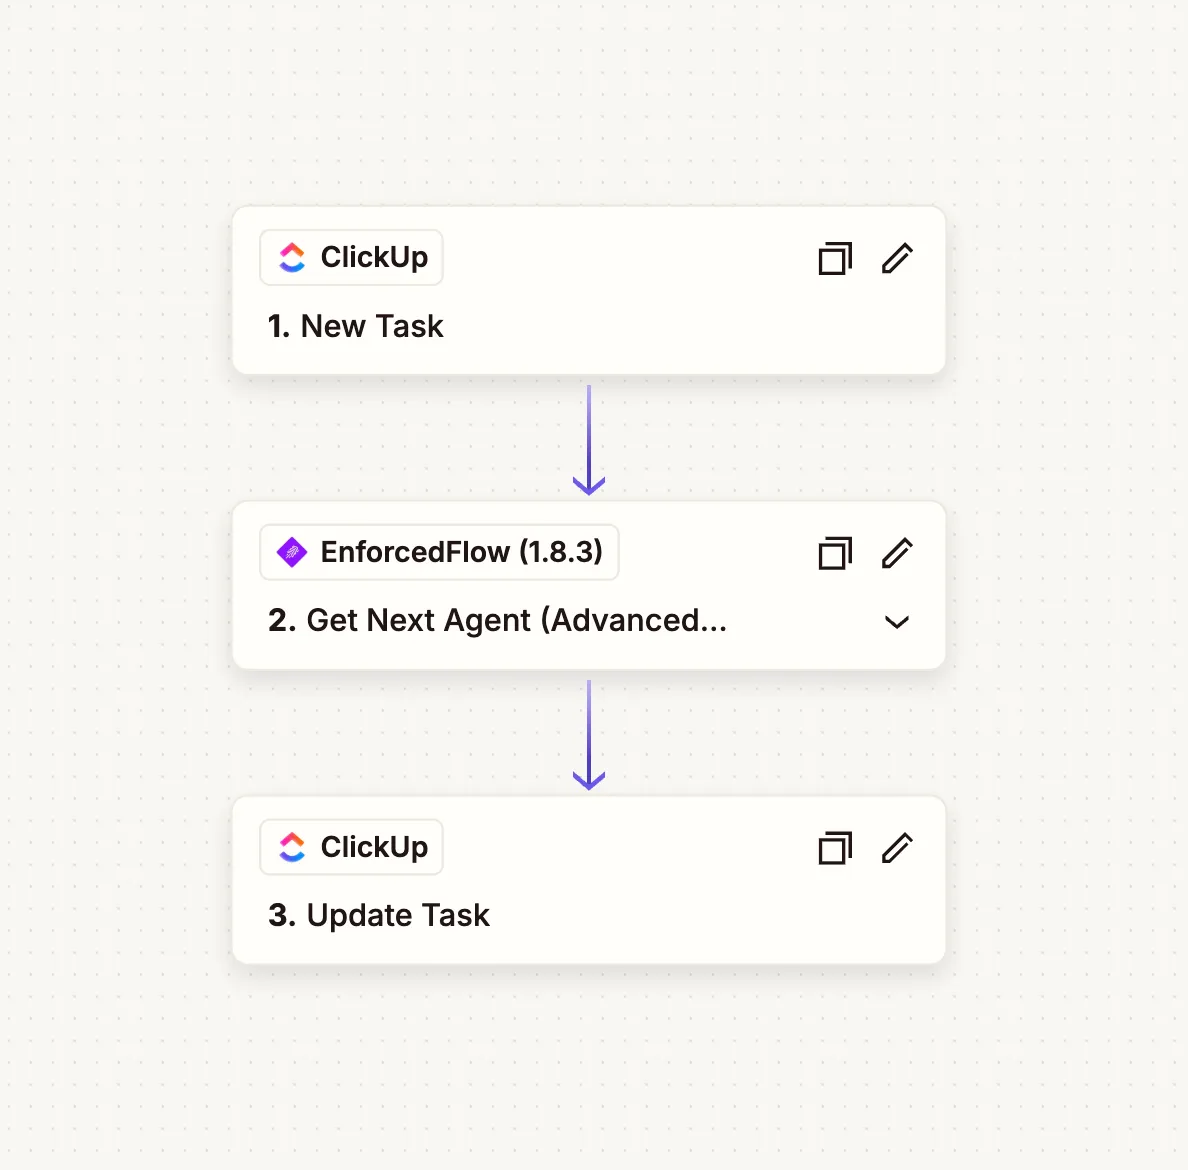The height and width of the screenshot is (1170, 1188).
Task: Click the ClickUp badge on the Update Task card
Action: pos(351,847)
